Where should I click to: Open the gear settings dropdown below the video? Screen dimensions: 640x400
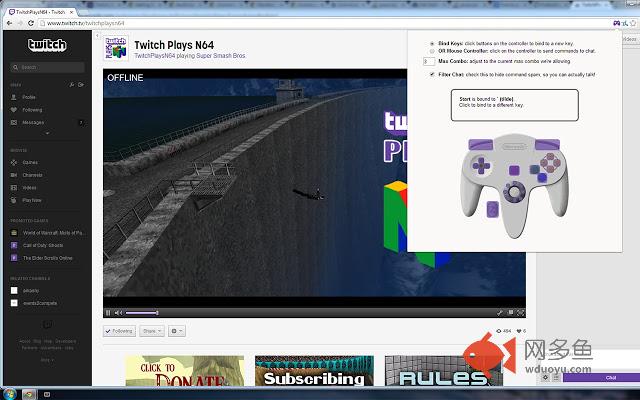[x=177, y=330]
